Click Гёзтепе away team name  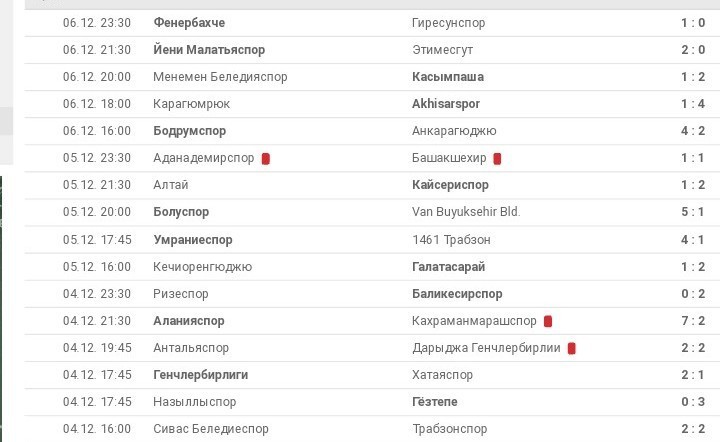(435, 402)
